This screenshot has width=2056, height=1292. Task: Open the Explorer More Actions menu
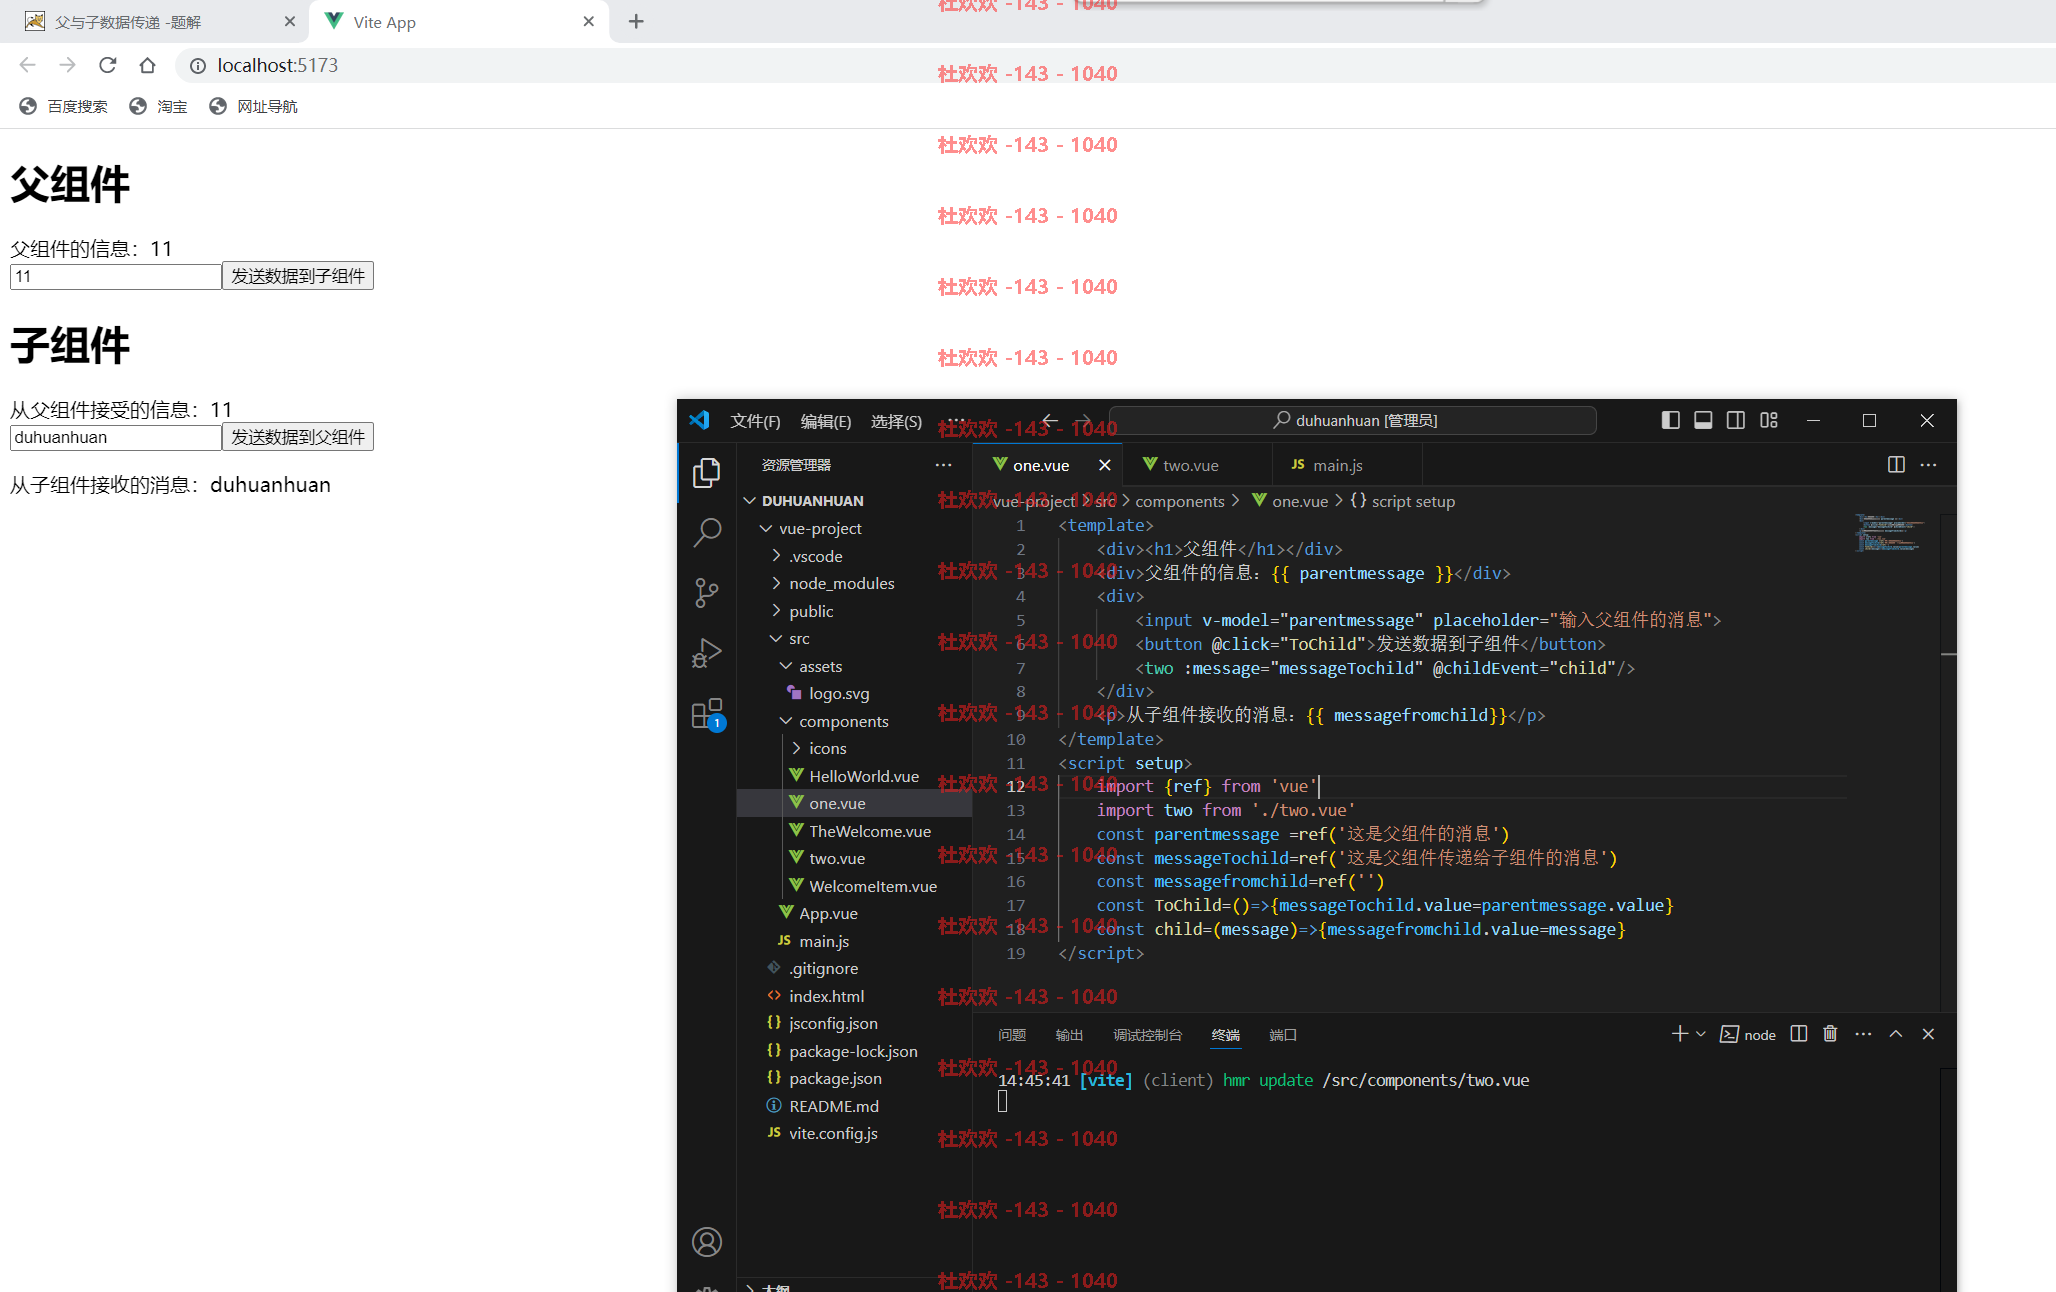coord(943,465)
